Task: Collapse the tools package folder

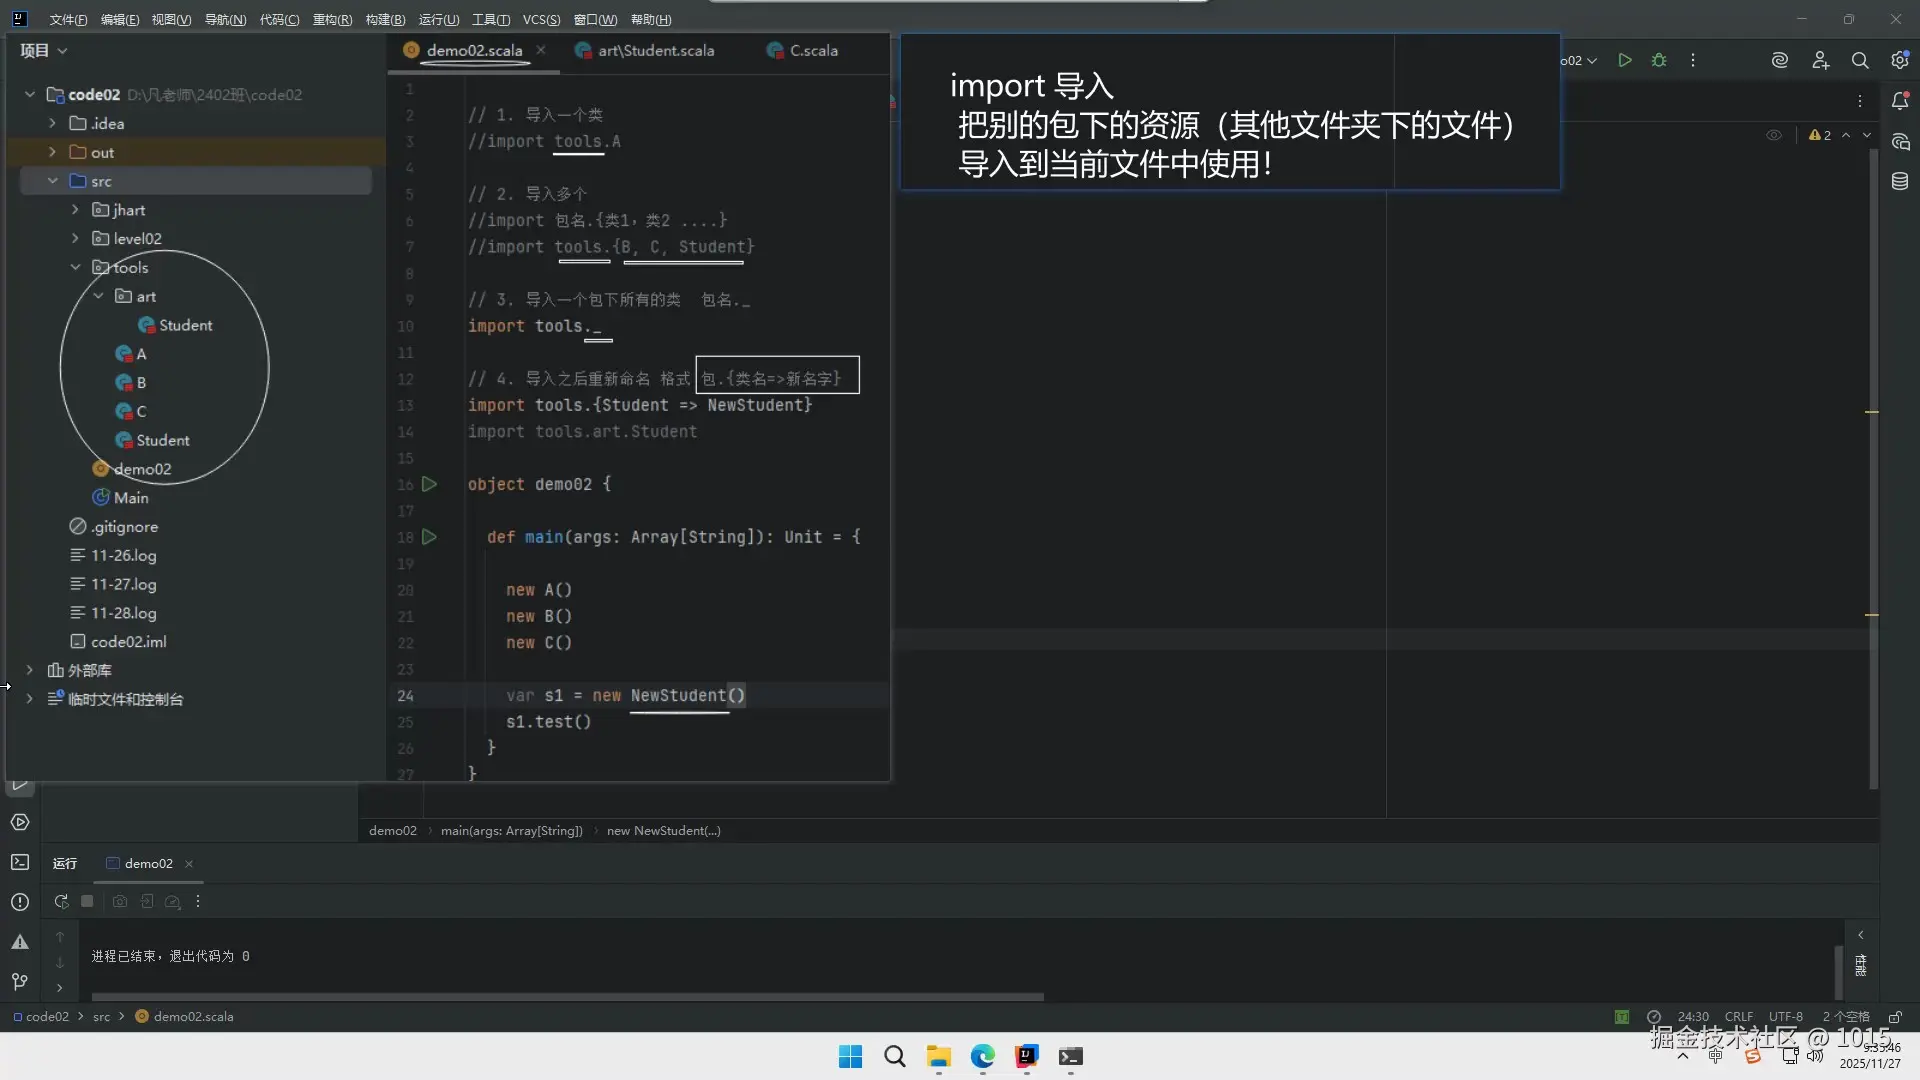Action: (x=75, y=267)
